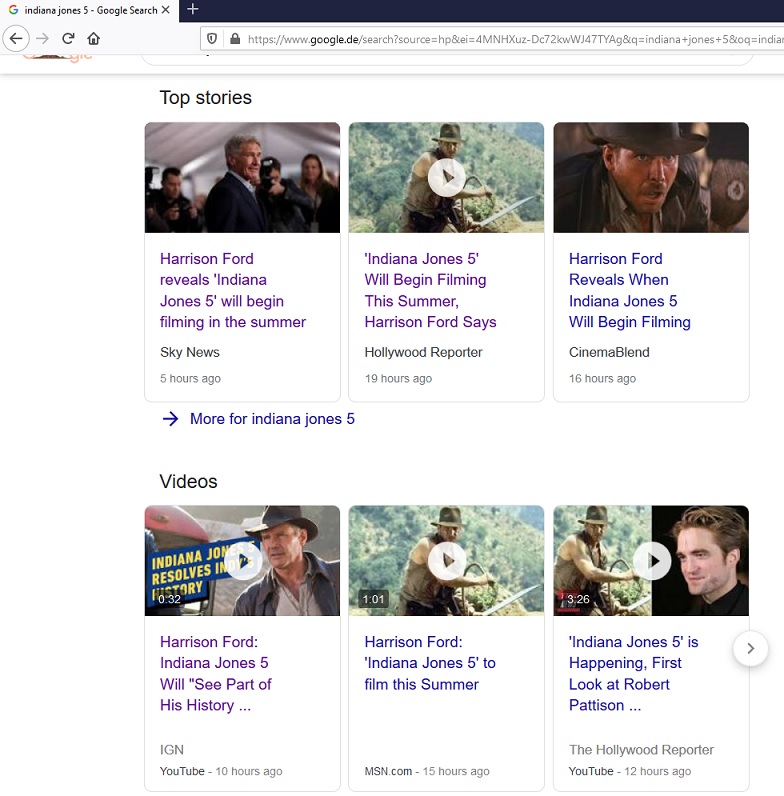
Task: Click the CinemaBlend story thumbnail image
Action: (x=651, y=177)
